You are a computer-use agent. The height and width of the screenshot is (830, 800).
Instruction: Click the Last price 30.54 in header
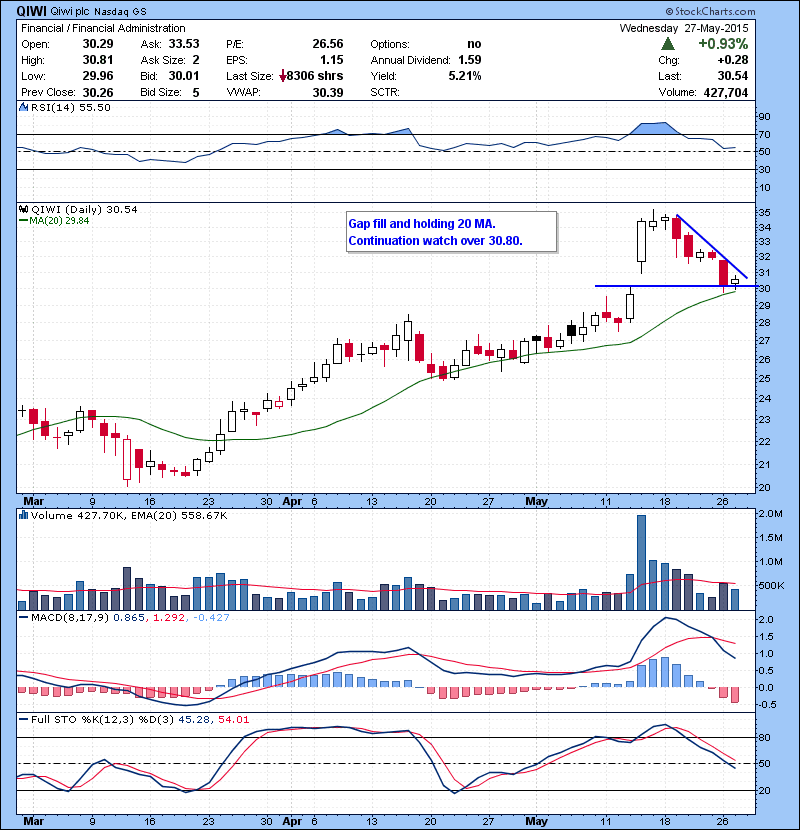click(x=733, y=76)
